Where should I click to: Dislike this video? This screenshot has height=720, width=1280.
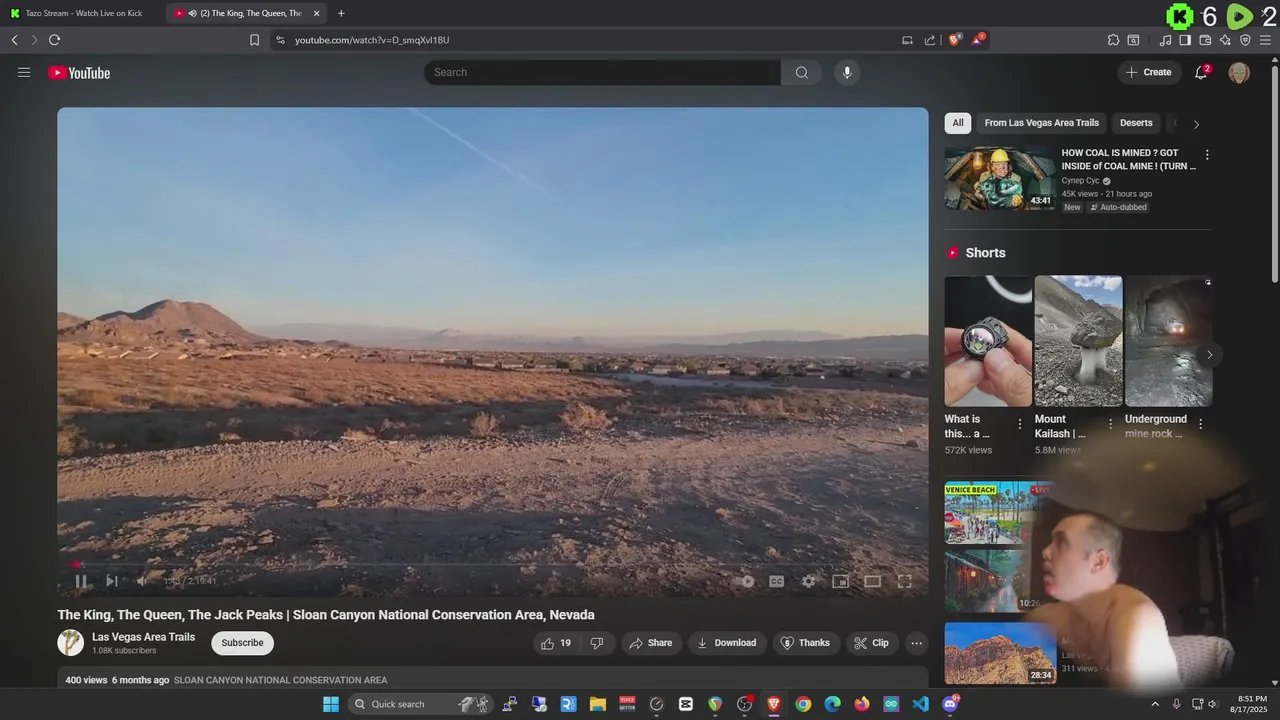pyautogui.click(x=597, y=643)
